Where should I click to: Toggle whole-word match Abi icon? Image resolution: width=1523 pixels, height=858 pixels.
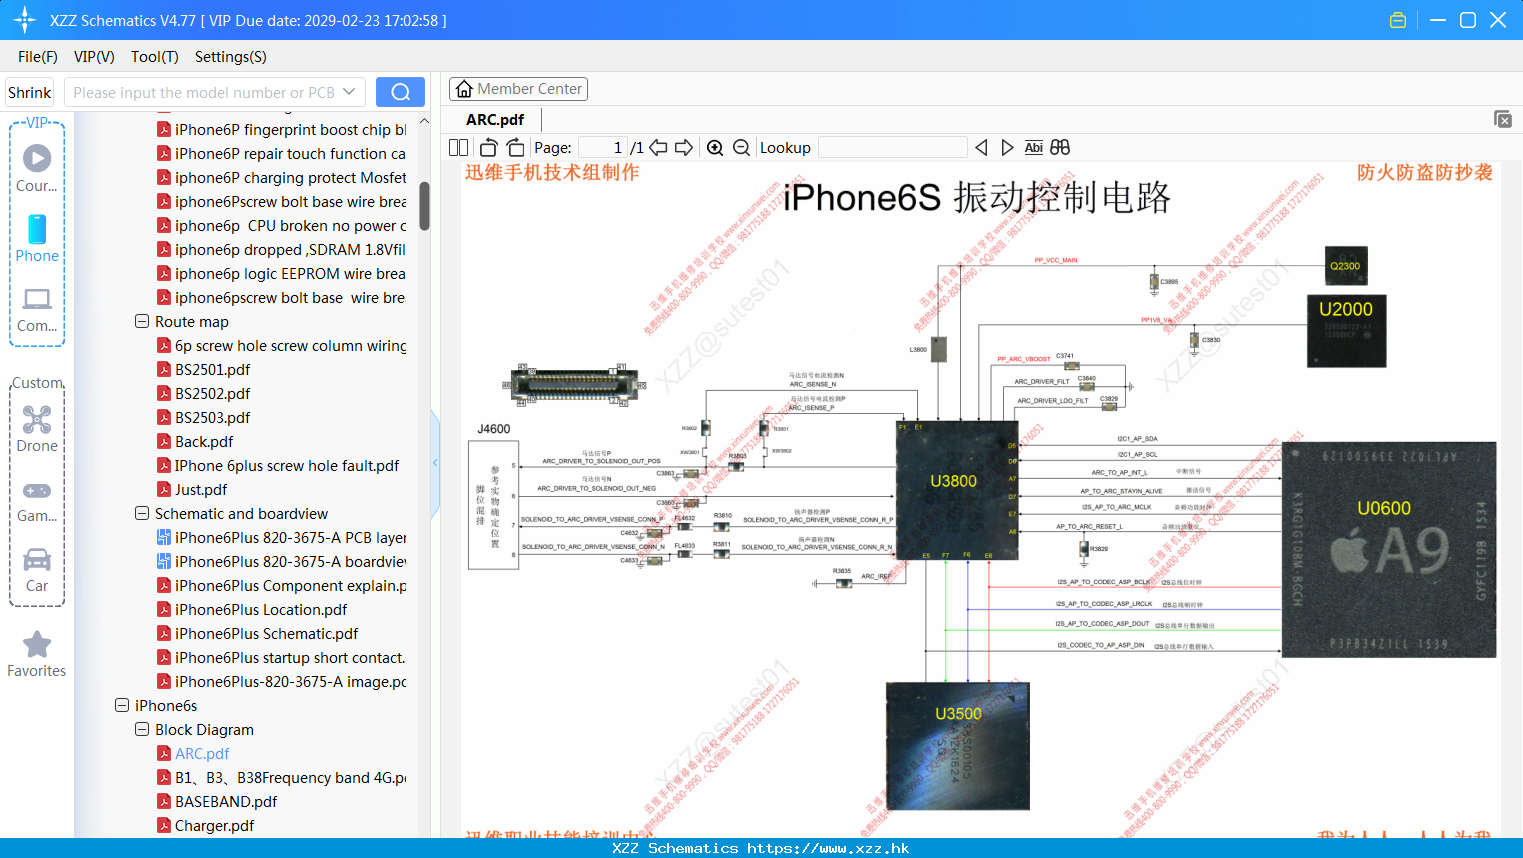coord(1033,147)
